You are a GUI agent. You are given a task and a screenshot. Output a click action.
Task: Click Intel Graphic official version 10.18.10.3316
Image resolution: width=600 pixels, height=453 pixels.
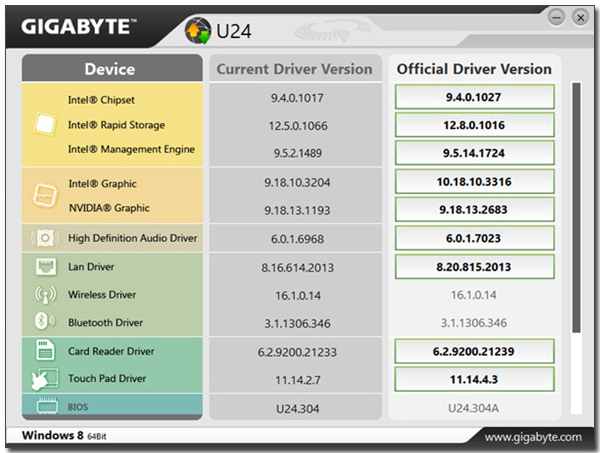(x=474, y=181)
